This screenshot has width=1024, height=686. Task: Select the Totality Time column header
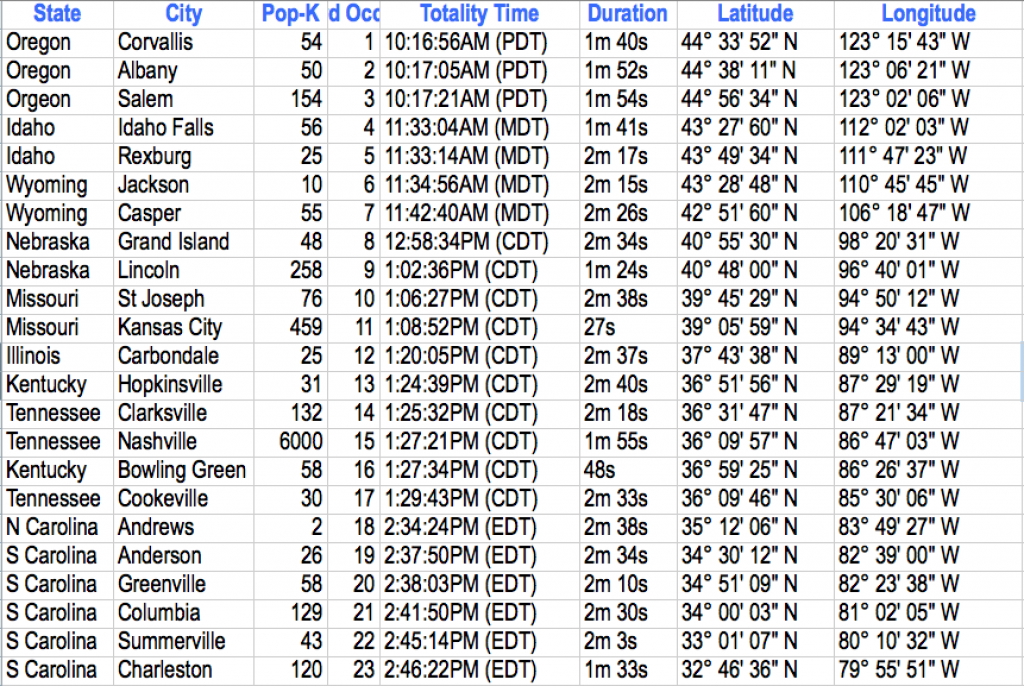point(479,14)
